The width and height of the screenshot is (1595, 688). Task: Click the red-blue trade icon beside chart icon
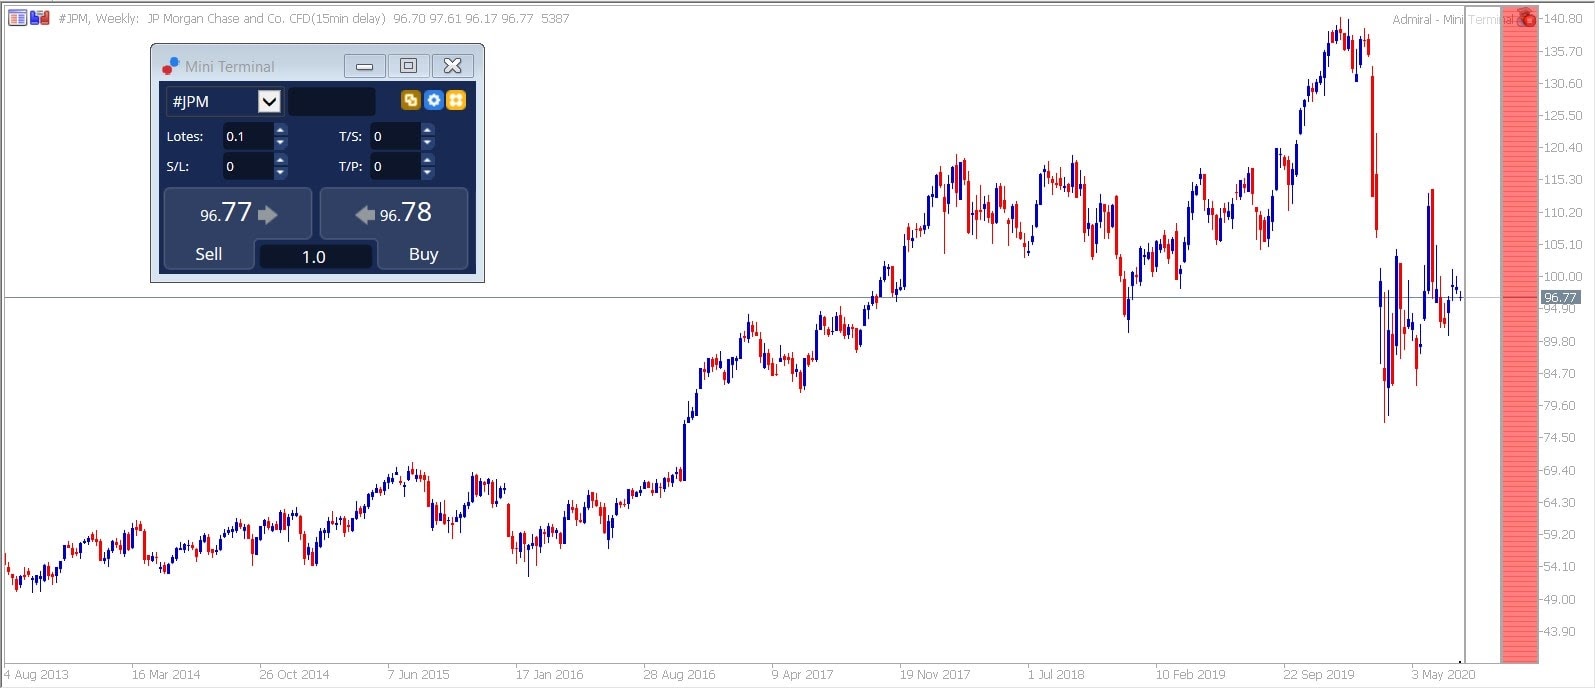pos(40,17)
